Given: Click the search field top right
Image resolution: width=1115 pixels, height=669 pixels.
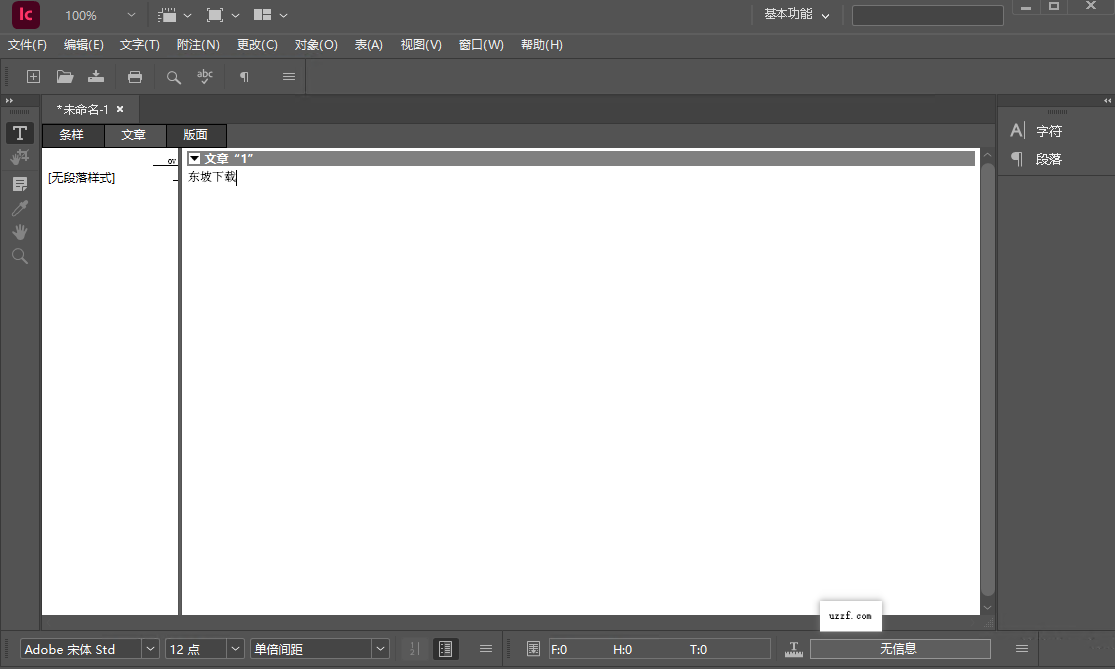Looking at the screenshot, I should point(927,15).
